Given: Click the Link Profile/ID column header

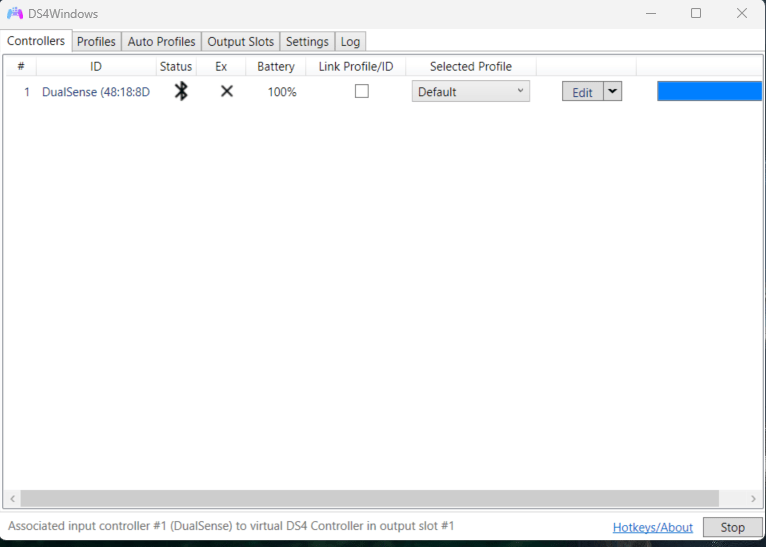Looking at the screenshot, I should [356, 66].
